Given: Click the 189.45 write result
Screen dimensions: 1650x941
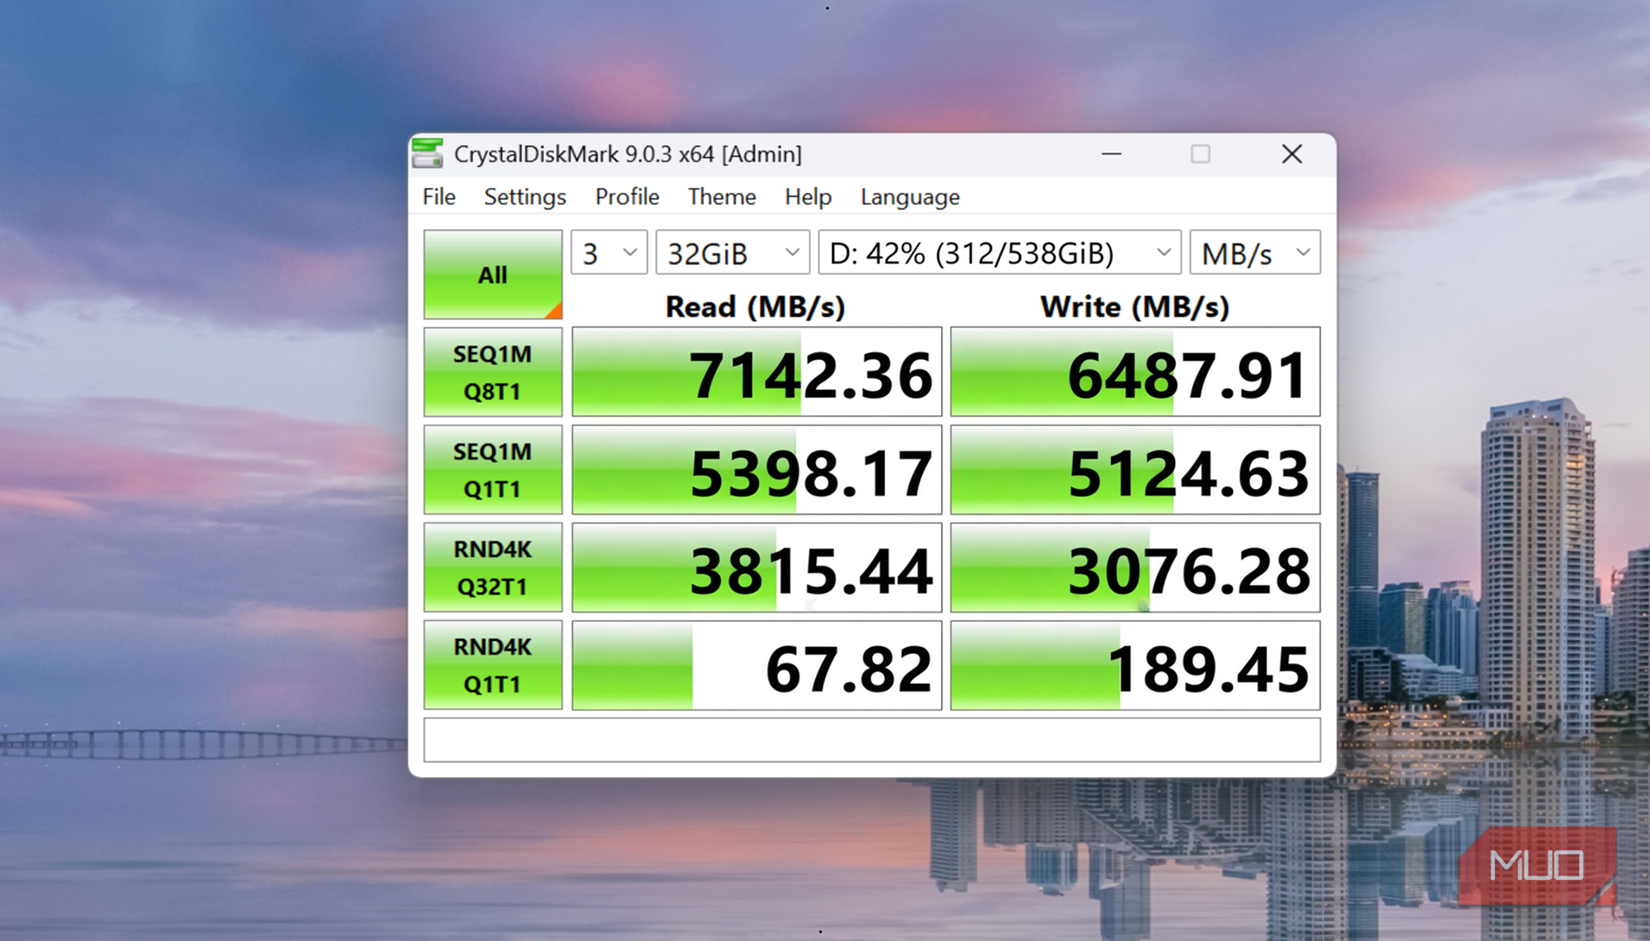Looking at the screenshot, I should click(1135, 665).
